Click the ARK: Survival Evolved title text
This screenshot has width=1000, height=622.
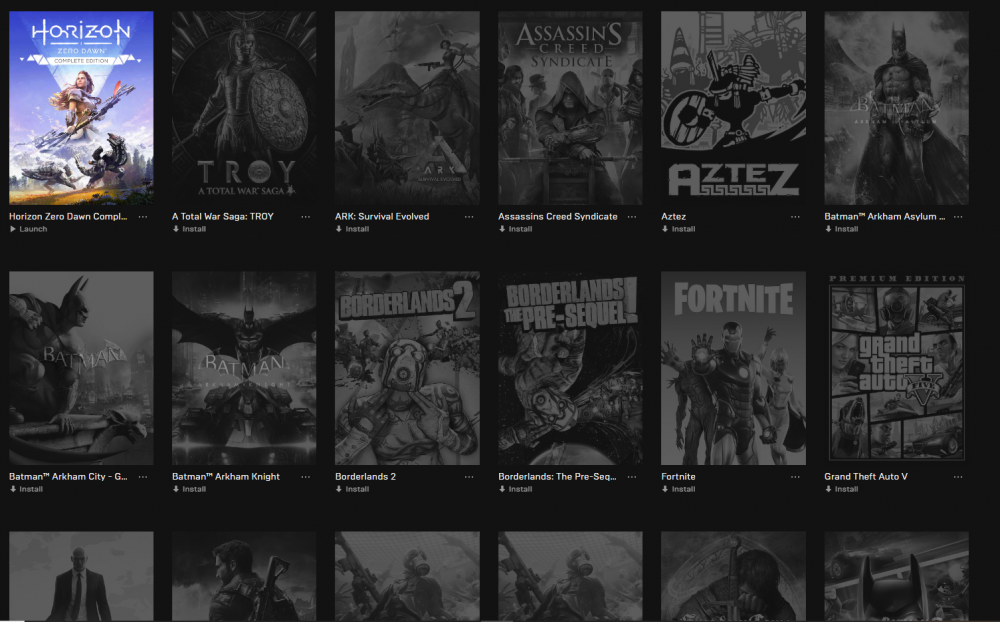tap(382, 216)
